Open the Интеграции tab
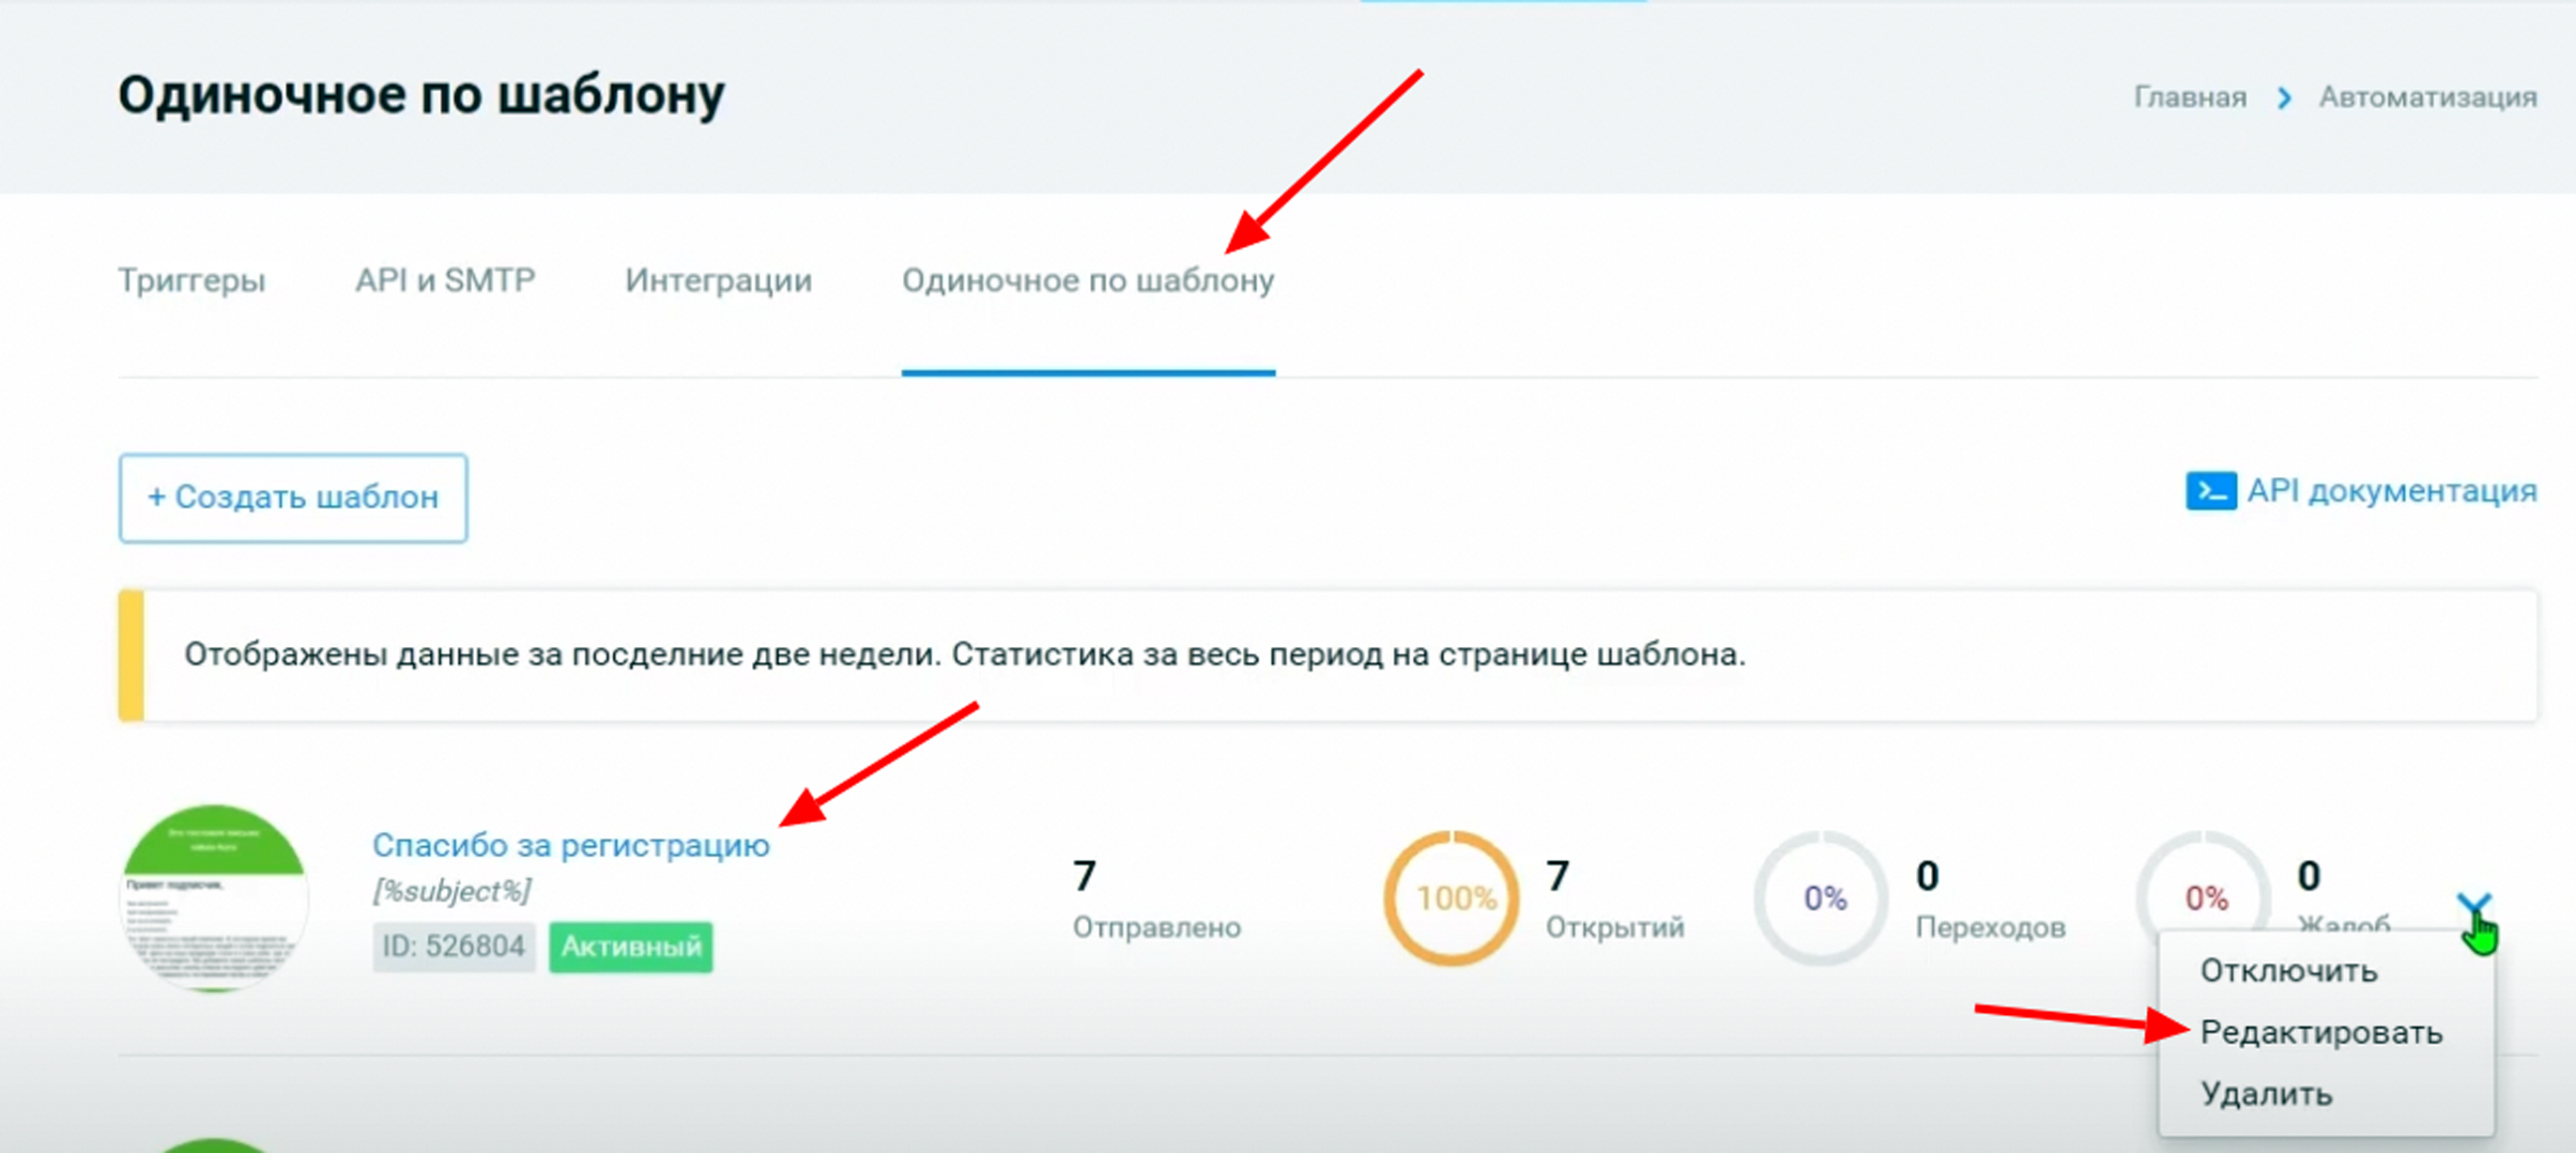The height and width of the screenshot is (1153, 2576). [718, 280]
